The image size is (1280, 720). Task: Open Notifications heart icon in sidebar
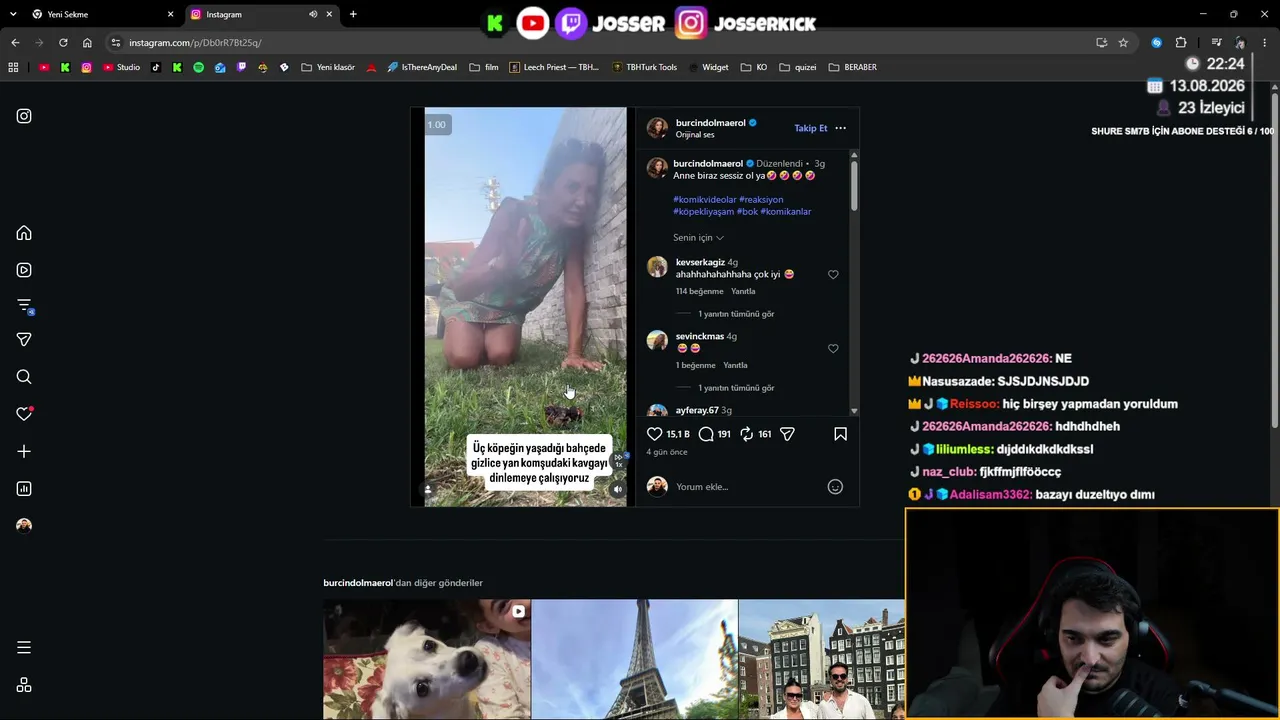[24, 414]
